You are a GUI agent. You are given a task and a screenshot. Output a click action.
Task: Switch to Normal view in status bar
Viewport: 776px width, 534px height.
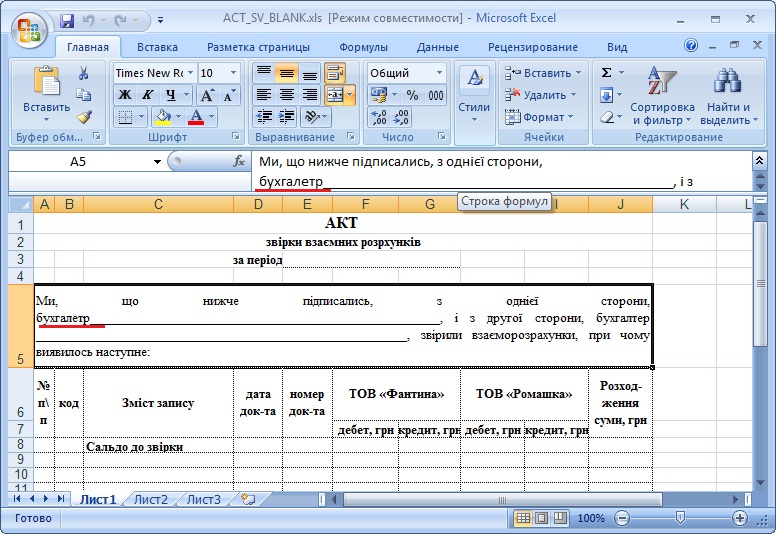[523, 518]
